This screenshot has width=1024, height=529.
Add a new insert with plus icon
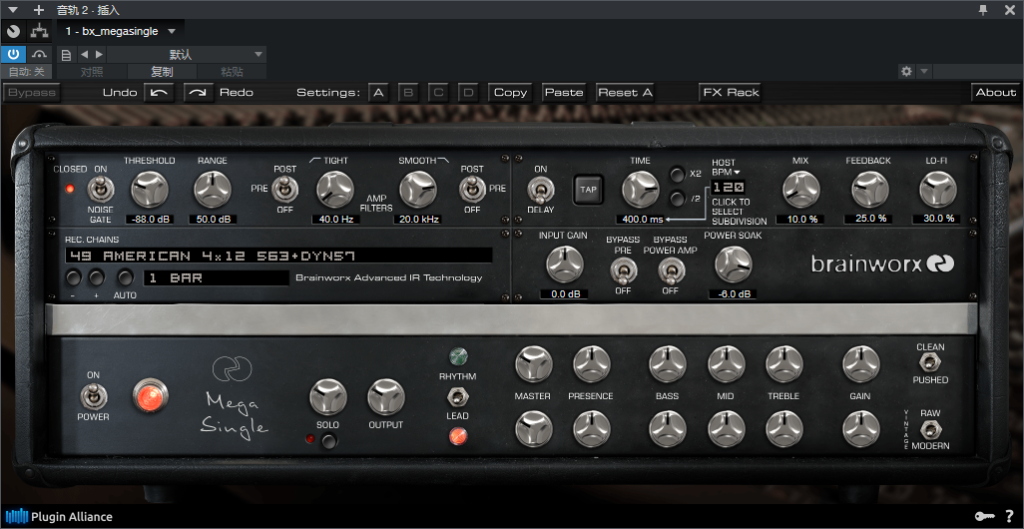coord(39,10)
